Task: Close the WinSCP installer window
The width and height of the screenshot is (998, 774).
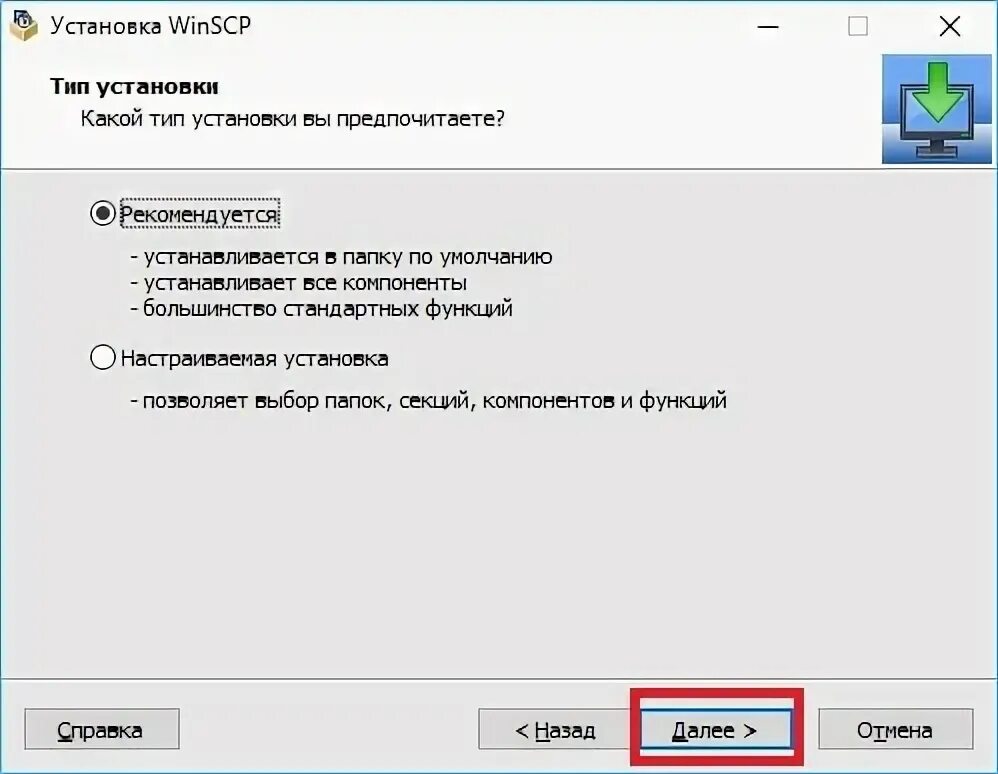Action: [950, 27]
